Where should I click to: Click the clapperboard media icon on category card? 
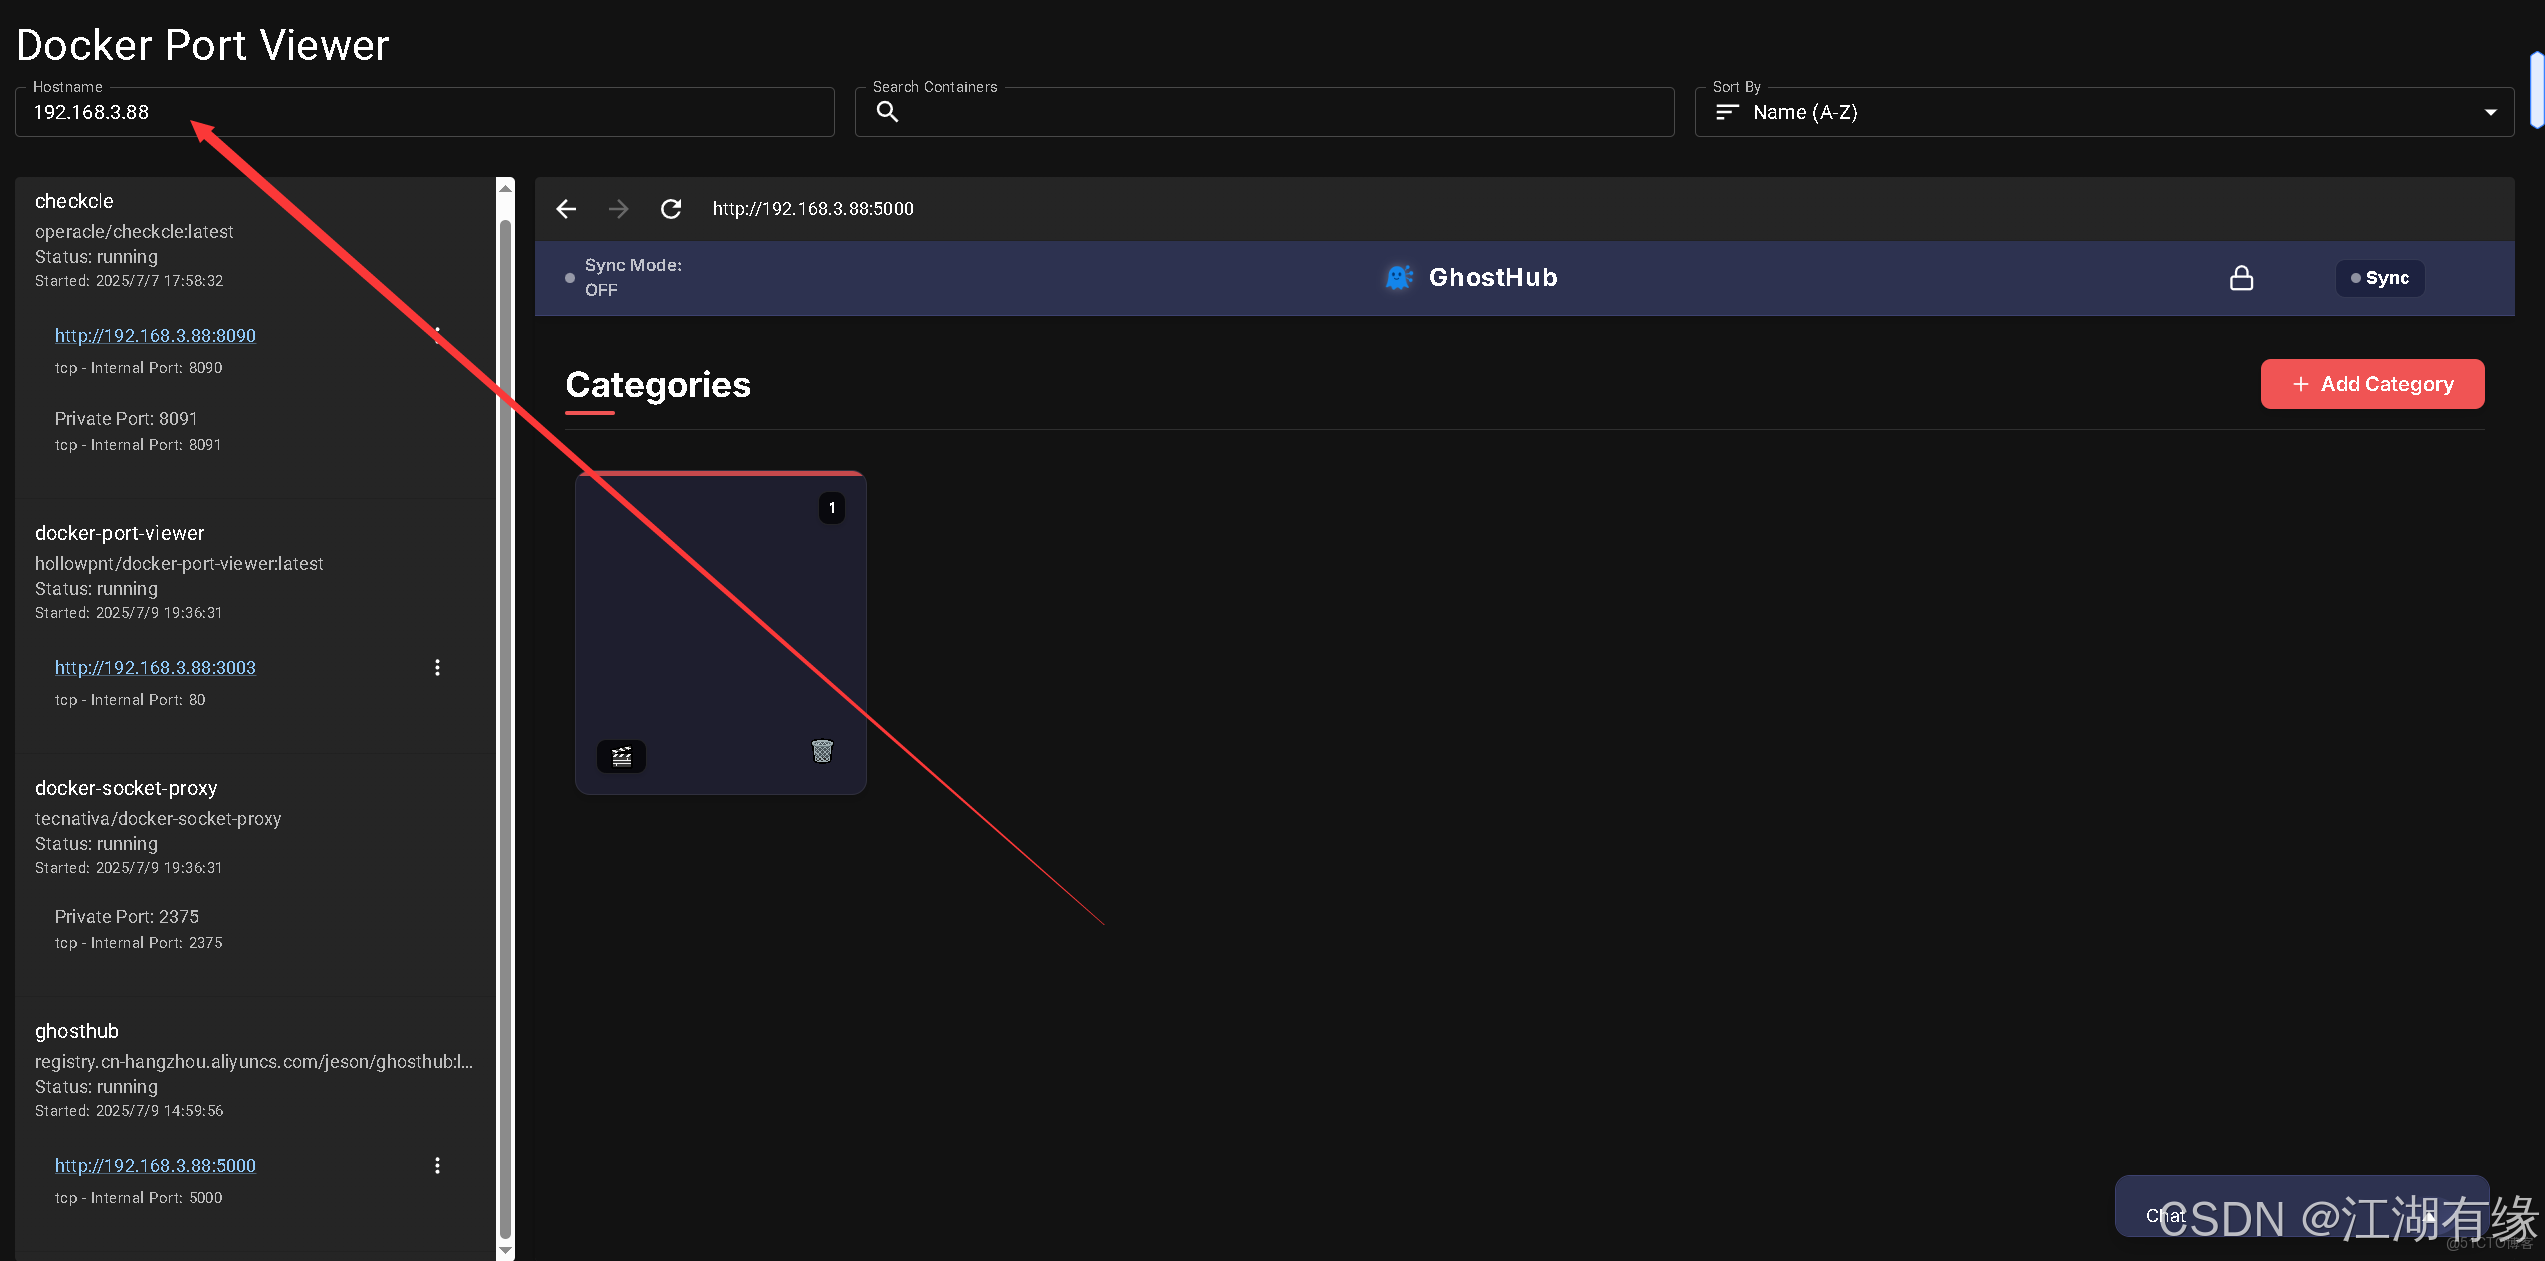pyautogui.click(x=621, y=756)
